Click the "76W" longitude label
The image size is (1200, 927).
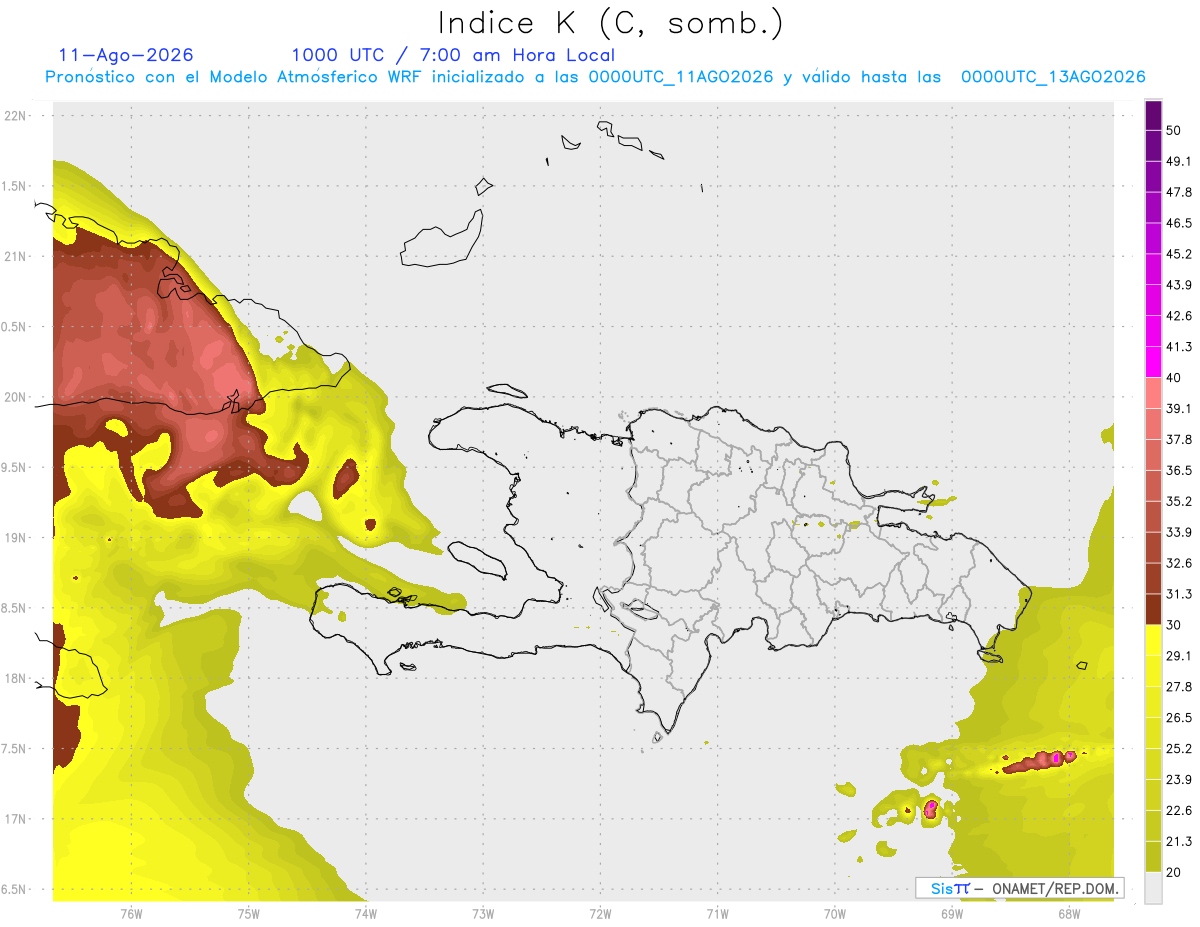coord(131,913)
